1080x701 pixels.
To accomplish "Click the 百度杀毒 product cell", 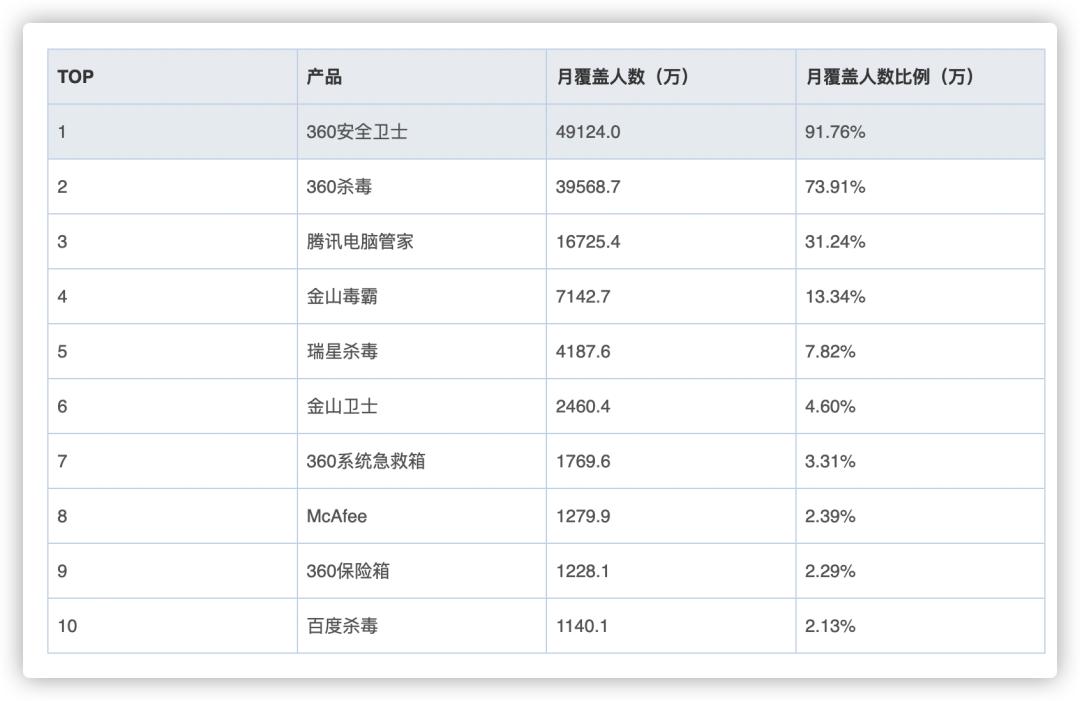I will pyautogui.click(x=340, y=626).
